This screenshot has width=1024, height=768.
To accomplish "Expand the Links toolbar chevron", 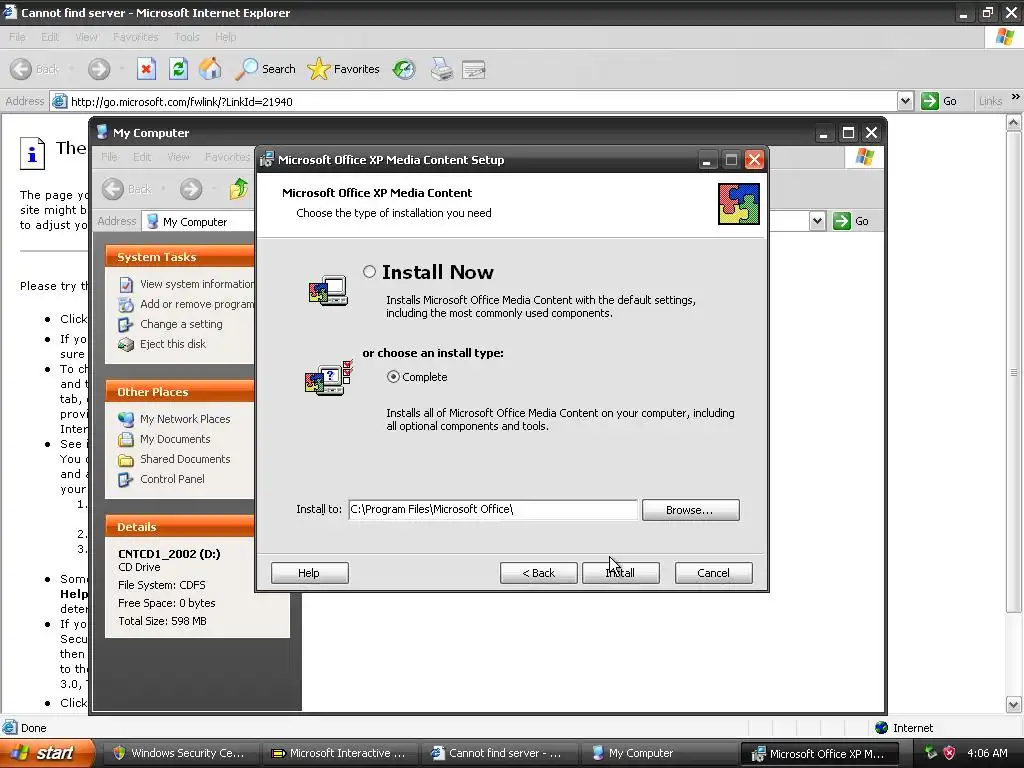I will (x=1016, y=97).
